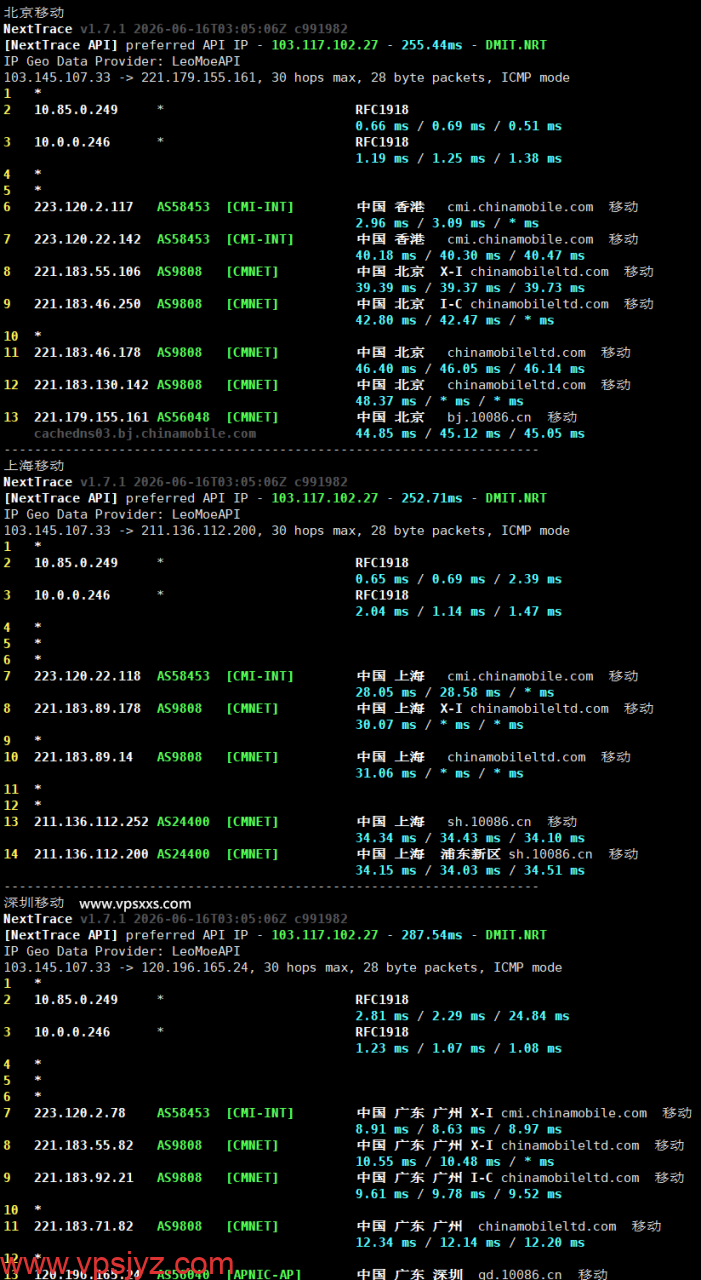Select timing 8.91 ms / 8.63 ms / 8.97 ms
The width and height of the screenshot is (701, 1280).
[459, 1129]
